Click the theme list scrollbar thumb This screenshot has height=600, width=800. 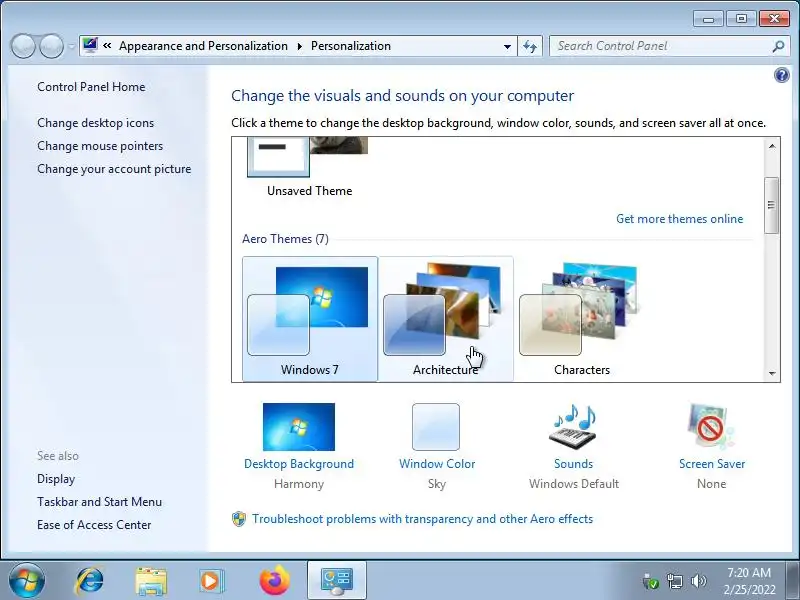pyautogui.click(x=771, y=205)
